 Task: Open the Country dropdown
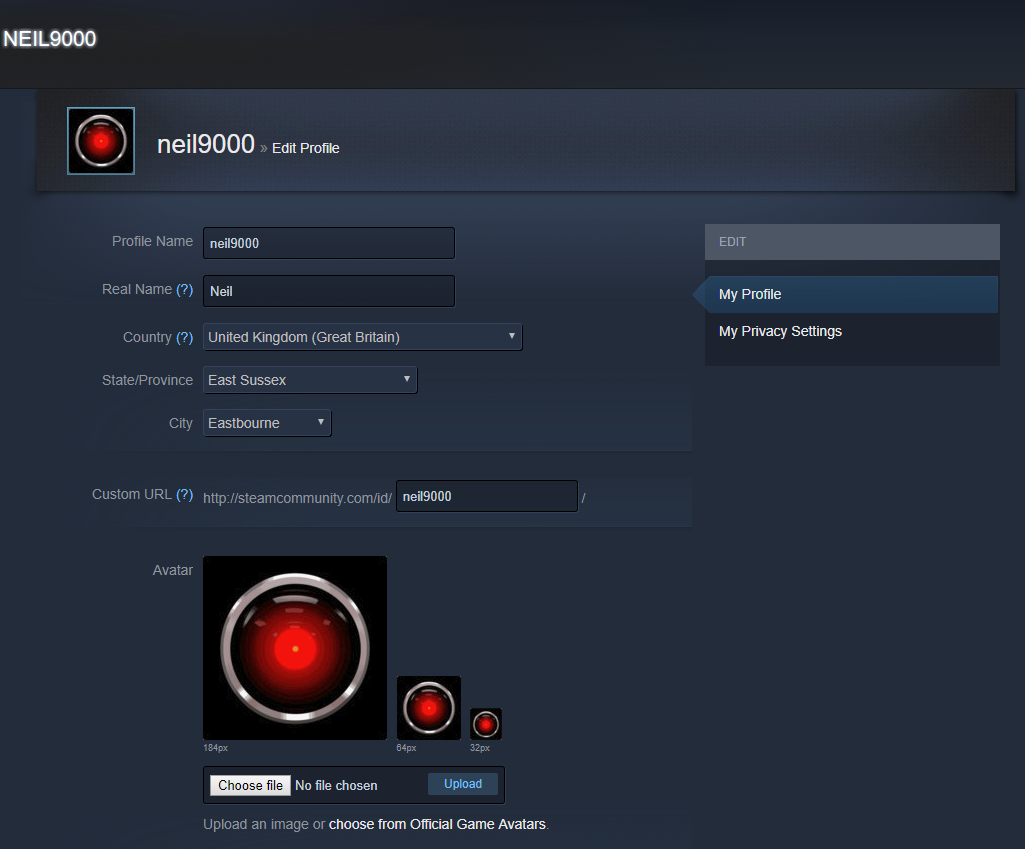click(x=362, y=337)
